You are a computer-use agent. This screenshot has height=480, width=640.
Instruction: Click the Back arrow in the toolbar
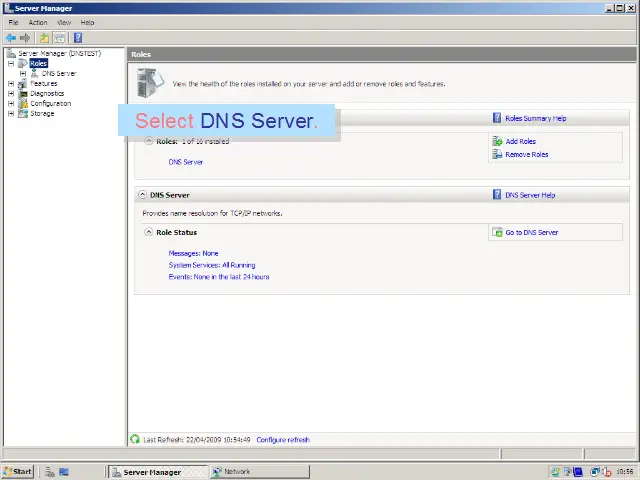pos(11,38)
